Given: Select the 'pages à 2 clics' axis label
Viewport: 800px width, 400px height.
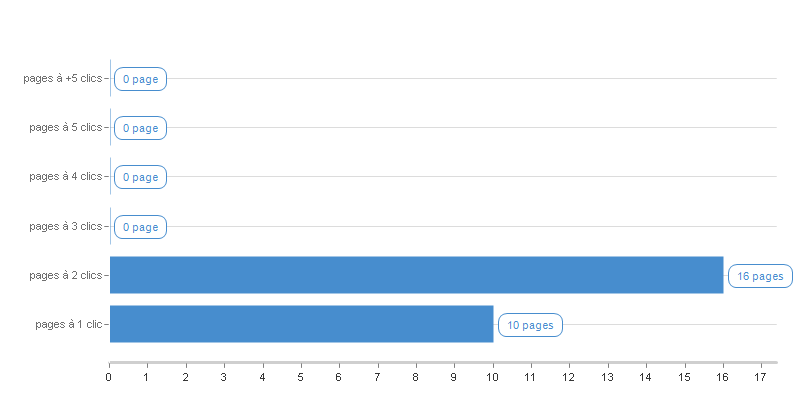Looking at the screenshot, I should (66, 276).
